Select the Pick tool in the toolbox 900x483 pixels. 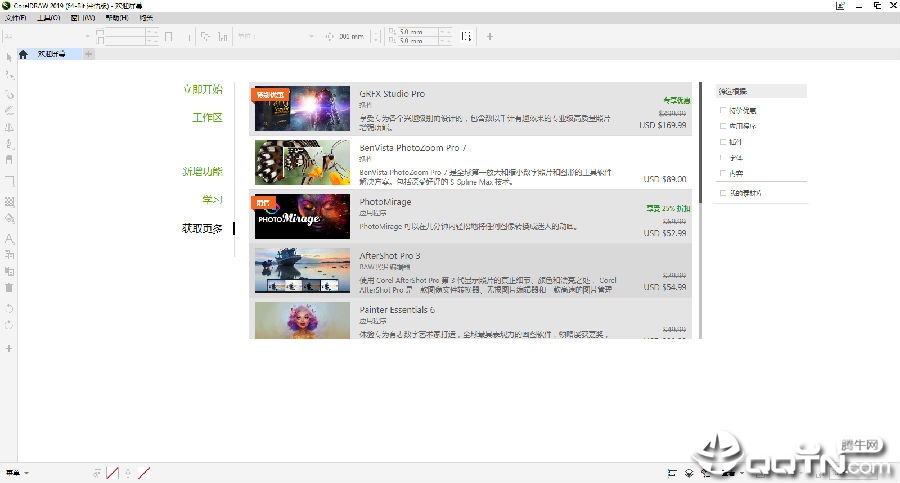(9, 57)
